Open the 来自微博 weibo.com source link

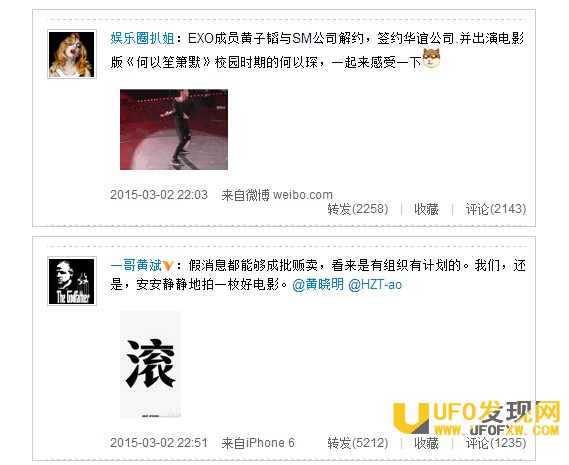click(x=277, y=195)
